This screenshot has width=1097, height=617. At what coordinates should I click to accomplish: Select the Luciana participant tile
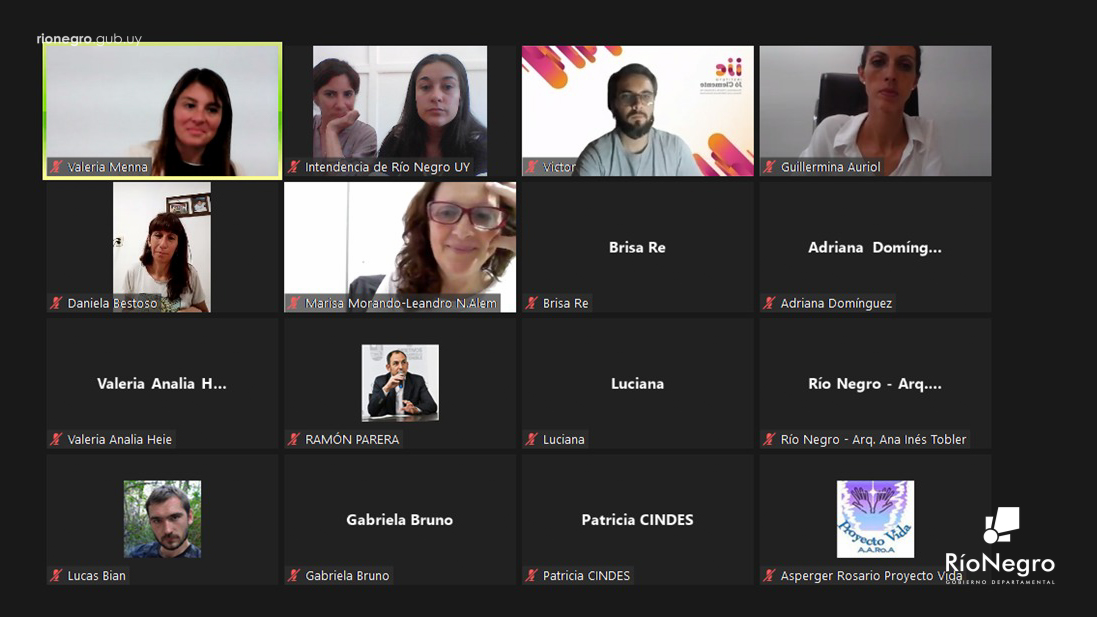coord(637,383)
